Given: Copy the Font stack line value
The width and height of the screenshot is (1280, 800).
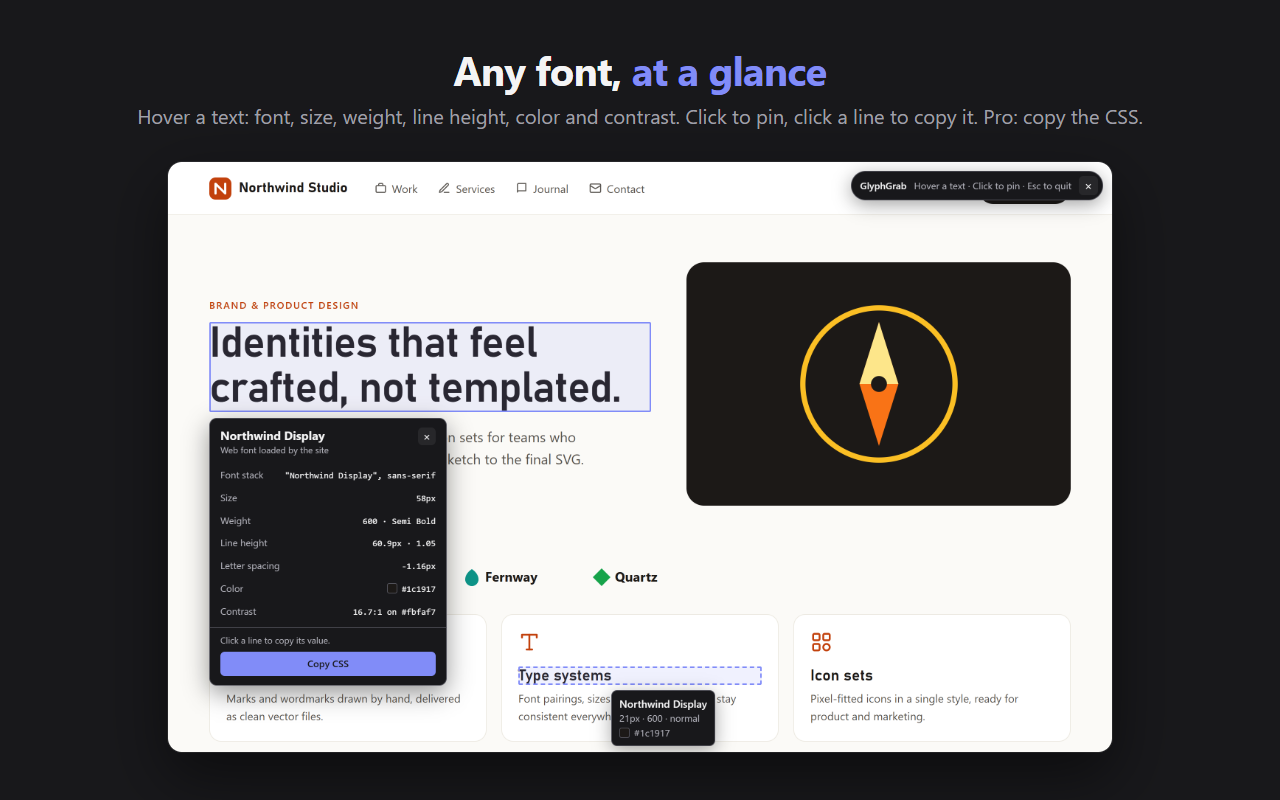Looking at the screenshot, I should coord(328,475).
